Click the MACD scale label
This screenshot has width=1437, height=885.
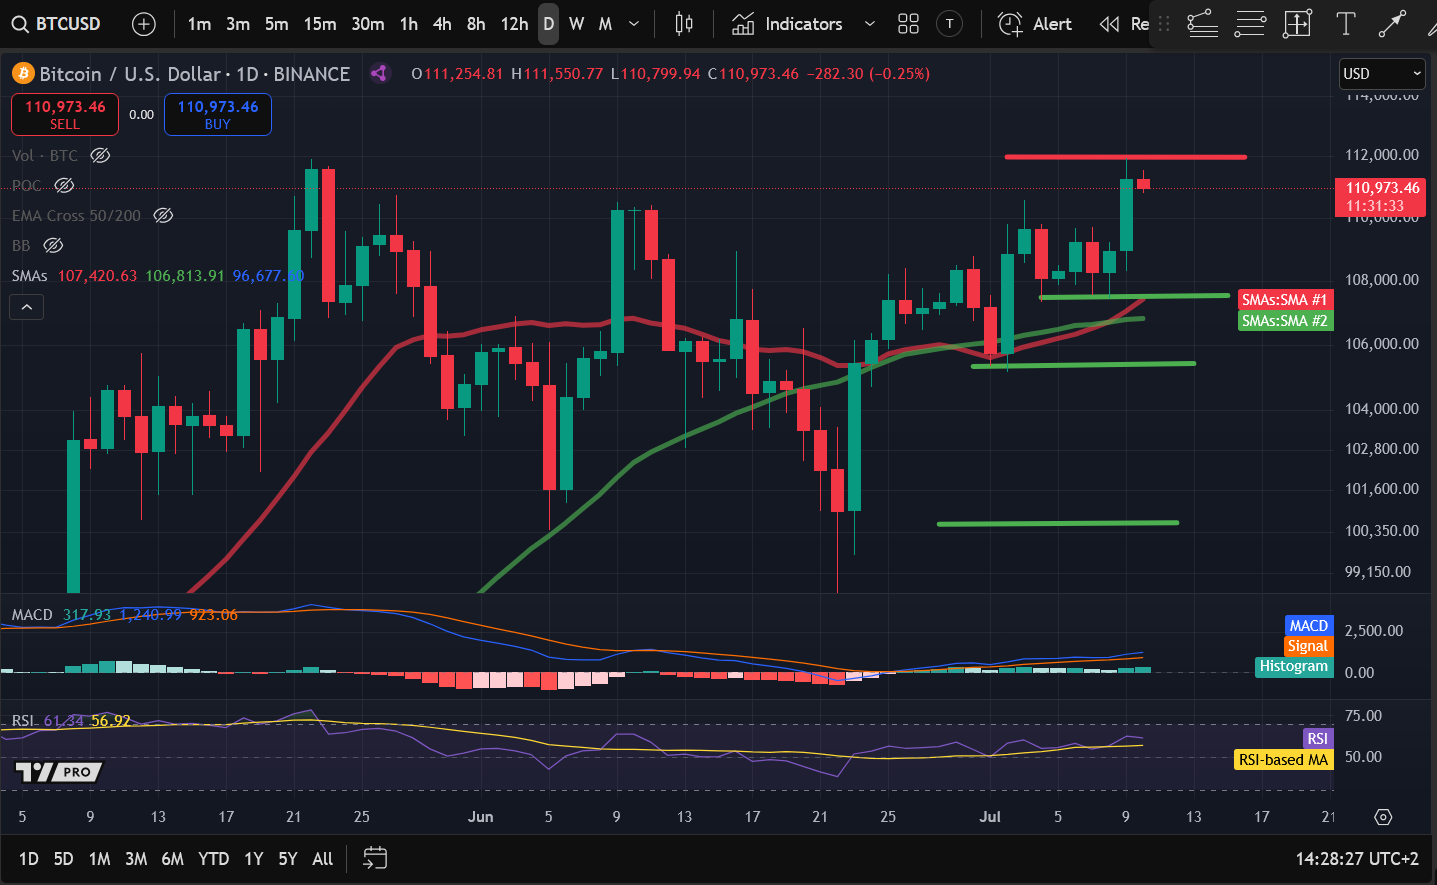click(1308, 625)
